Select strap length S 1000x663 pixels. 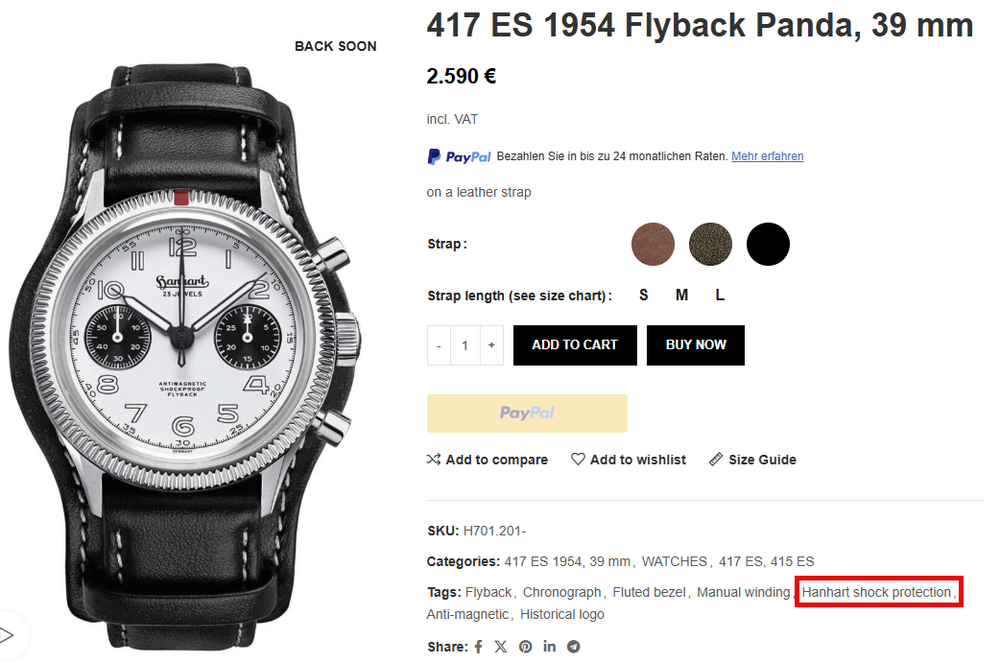(x=644, y=295)
